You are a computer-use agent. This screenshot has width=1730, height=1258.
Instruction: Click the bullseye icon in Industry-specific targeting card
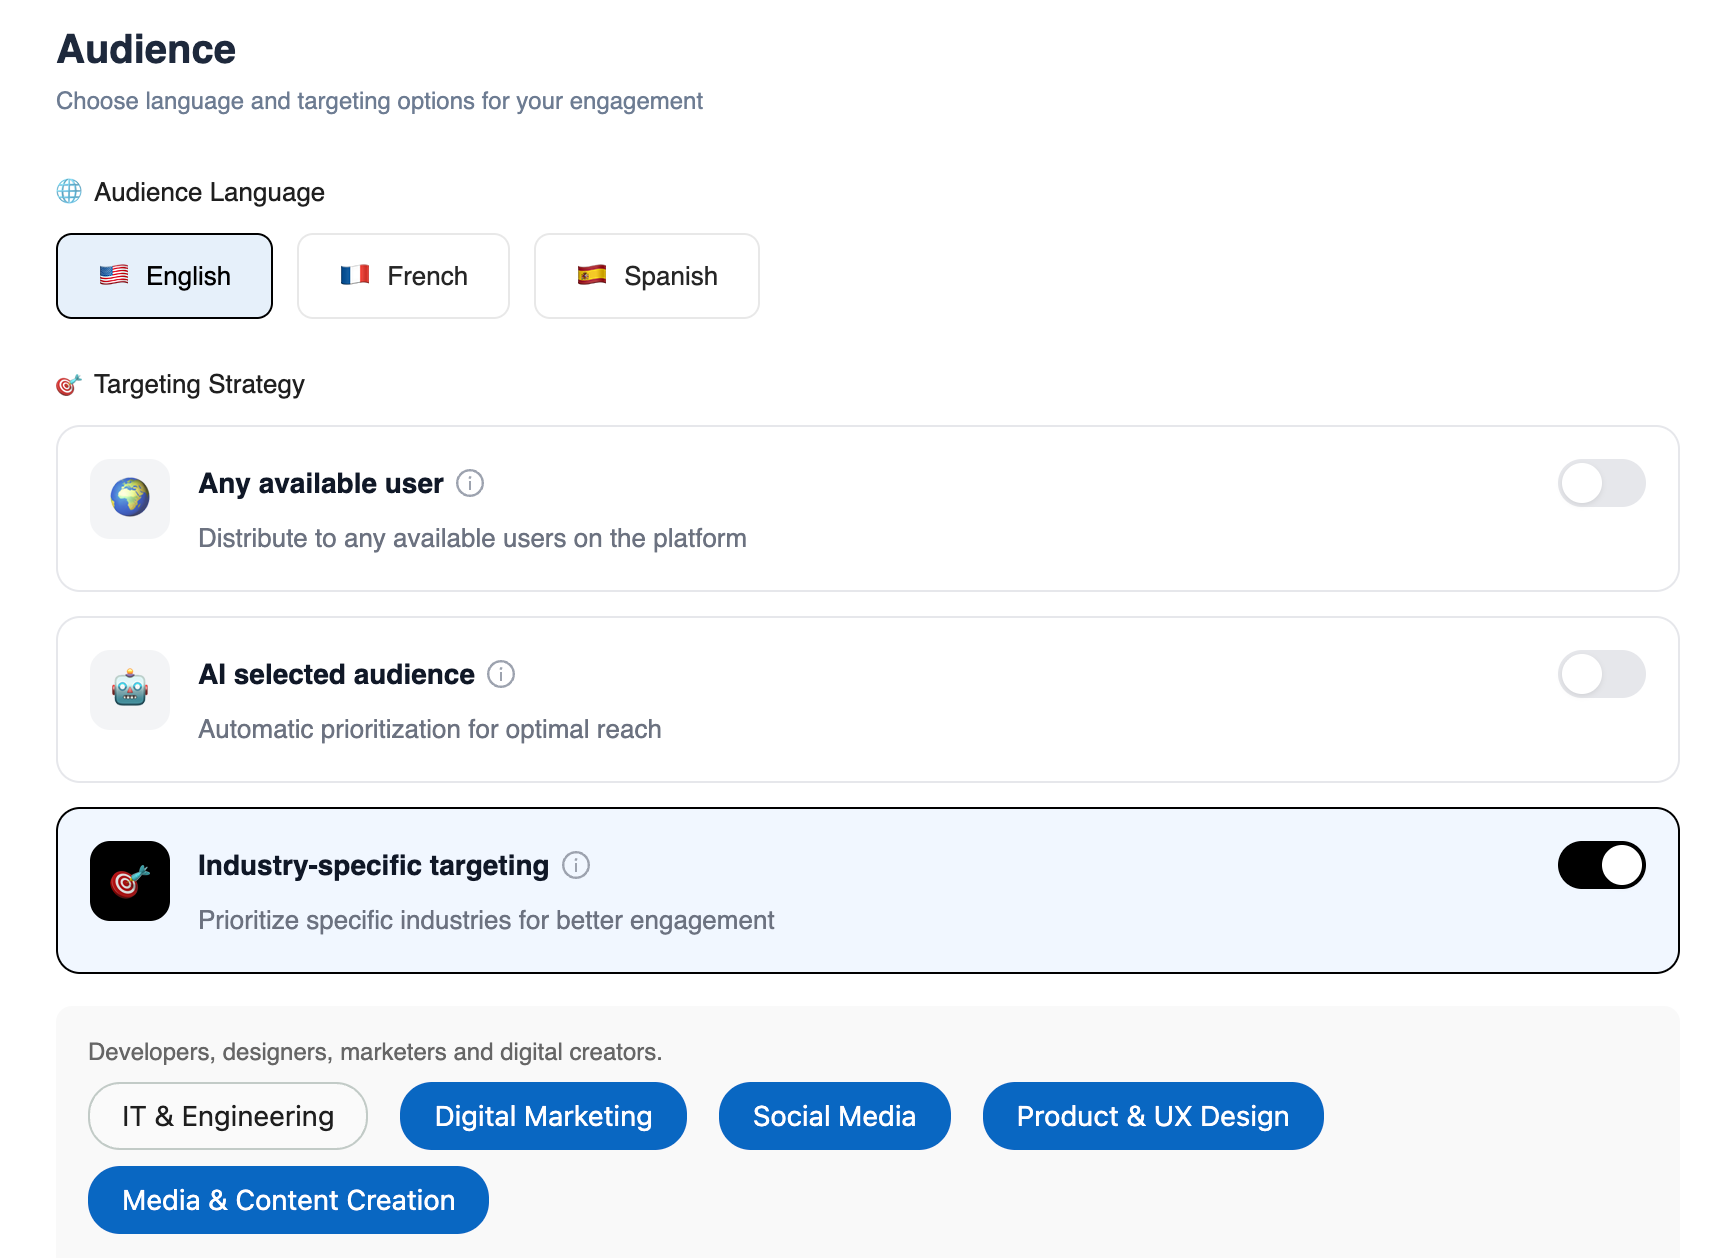click(x=130, y=880)
